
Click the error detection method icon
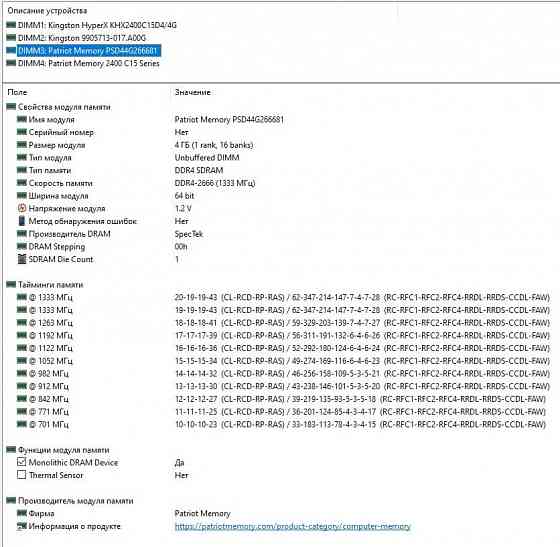click(22, 221)
